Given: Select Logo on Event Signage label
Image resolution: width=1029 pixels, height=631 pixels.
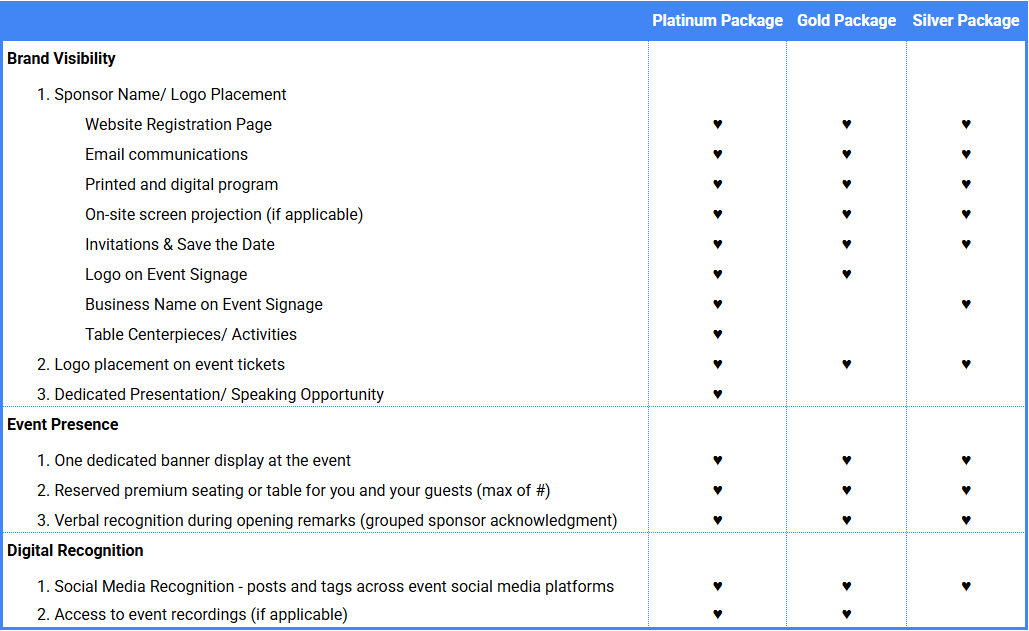Looking at the screenshot, I should [166, 275].
